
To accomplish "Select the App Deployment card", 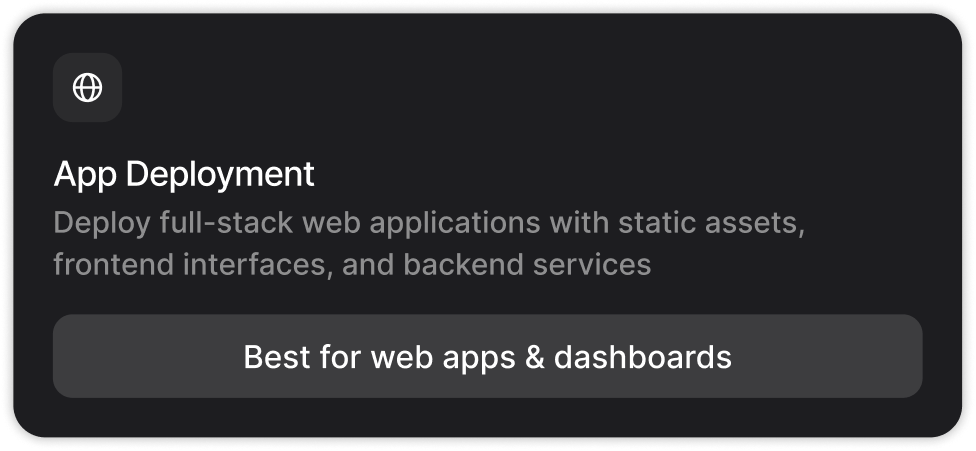I will click(x=600, y=120).
